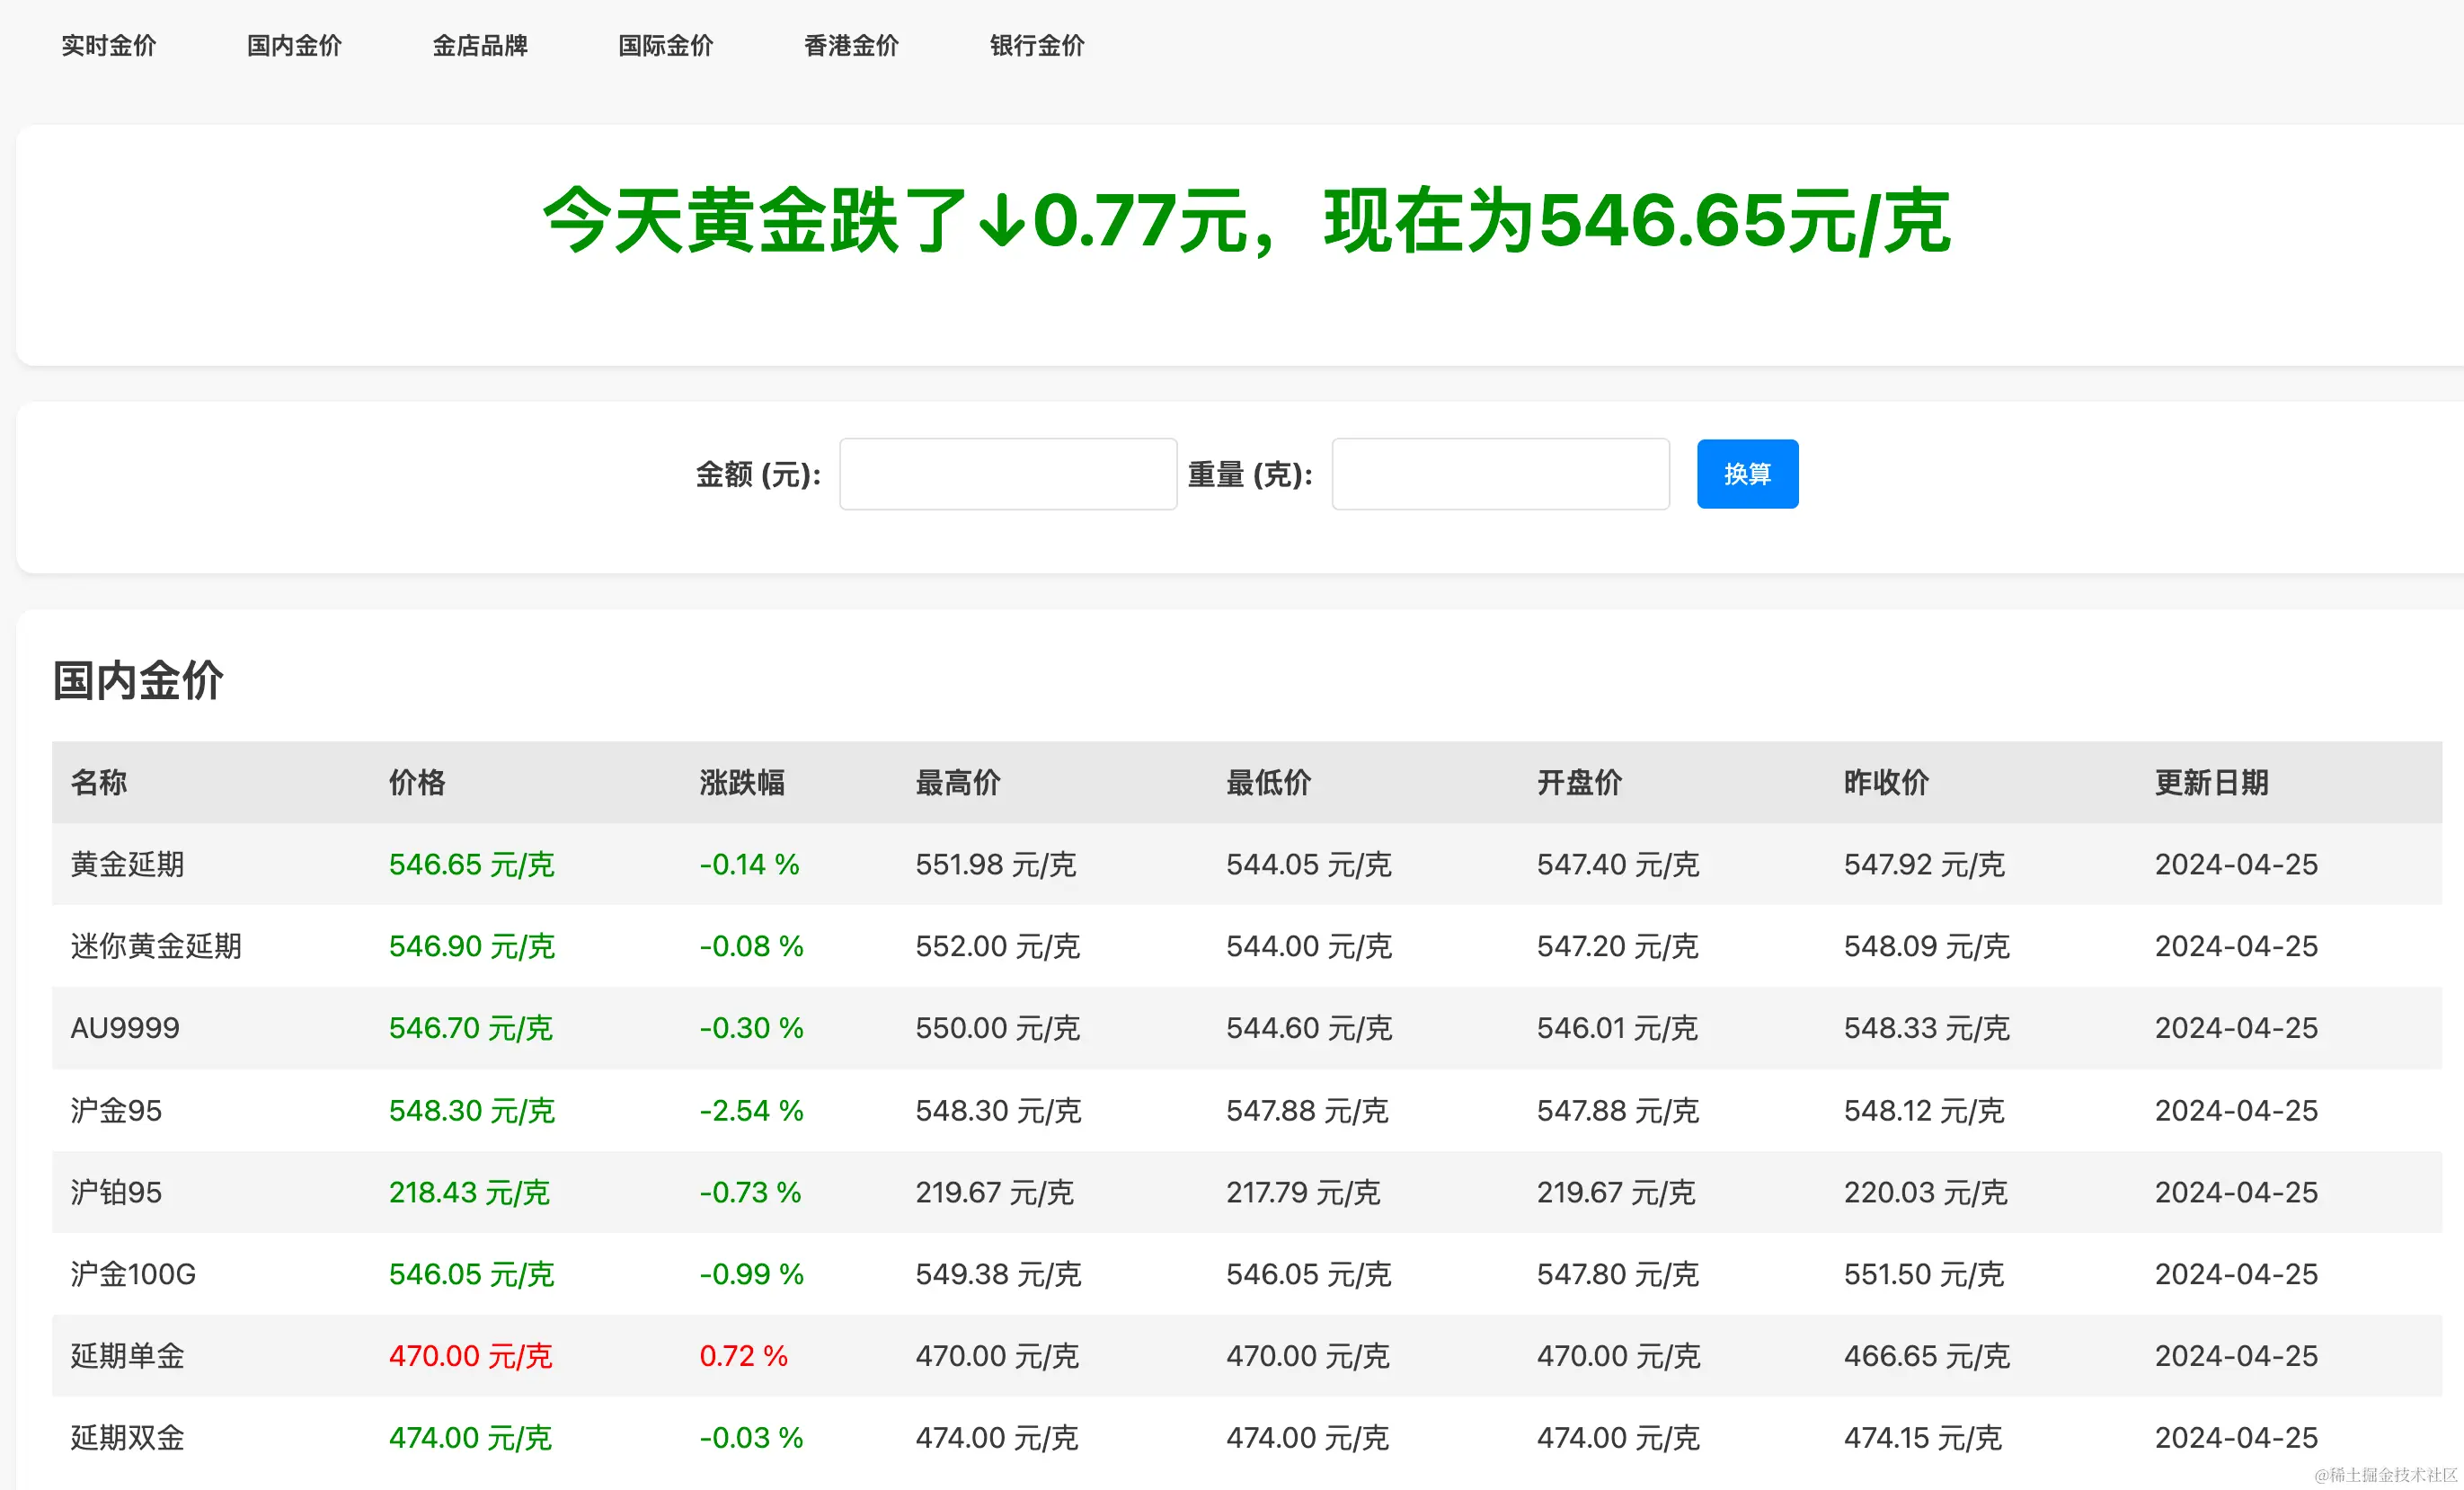The height and width of the screenshot is (1490, 2464).
Task: Focus the 重量 (克) input field
Action: 1499,474
